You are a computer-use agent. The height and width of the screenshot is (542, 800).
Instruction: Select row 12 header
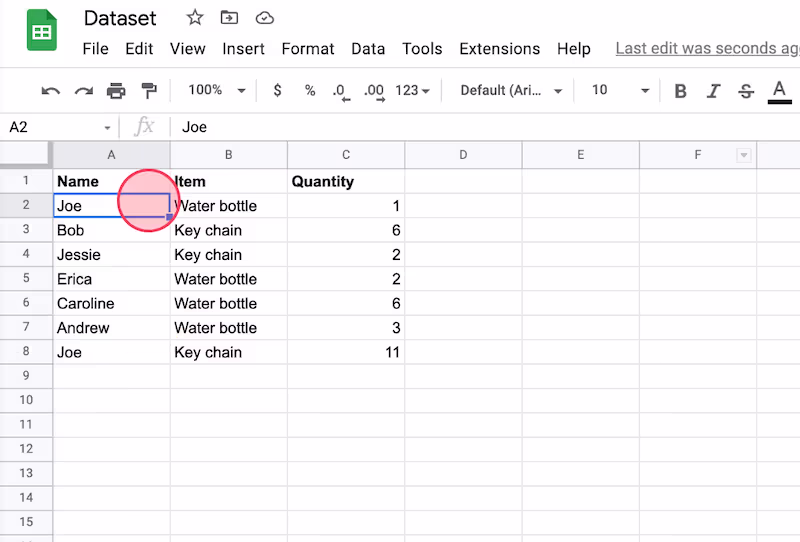point(26,449)
